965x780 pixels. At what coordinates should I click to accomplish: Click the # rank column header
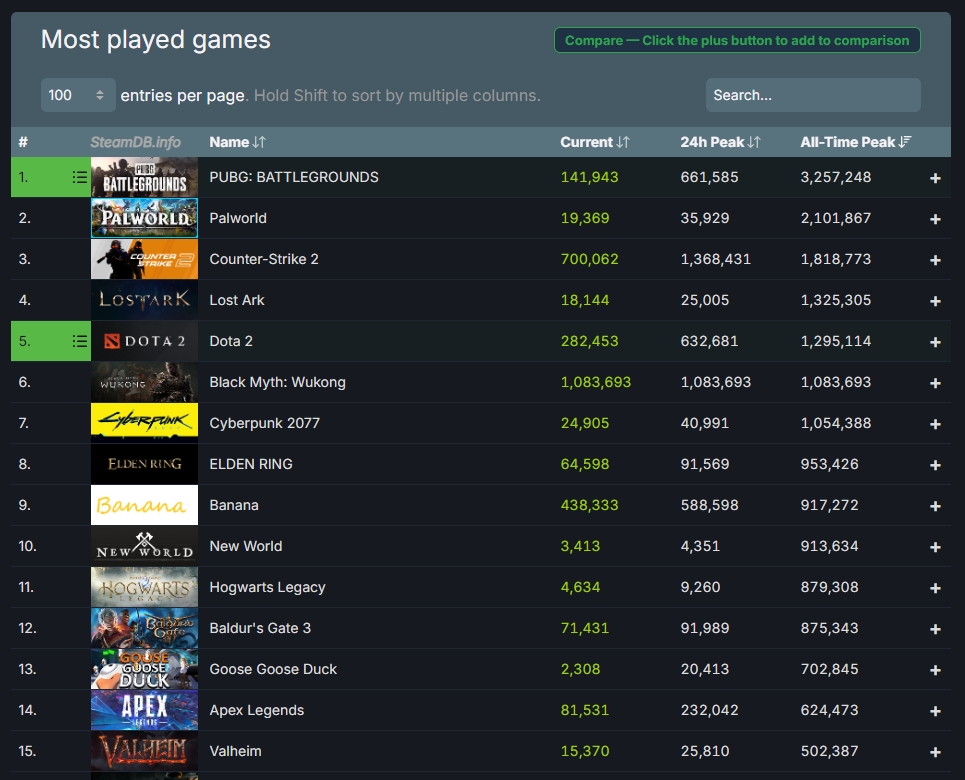pos(23,142)
